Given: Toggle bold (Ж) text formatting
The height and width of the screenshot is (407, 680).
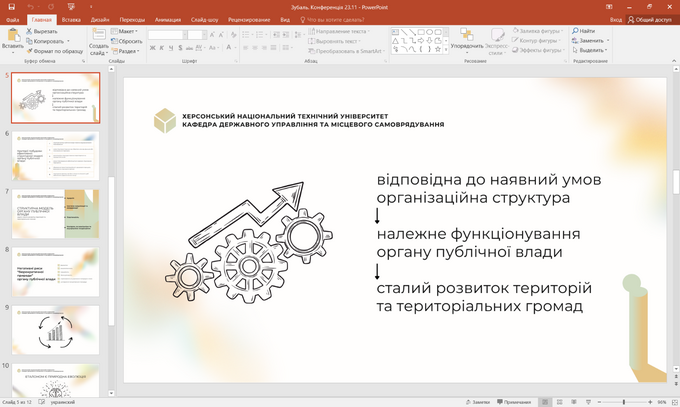Looking at the screenshot, I should (x=153, y=49).
